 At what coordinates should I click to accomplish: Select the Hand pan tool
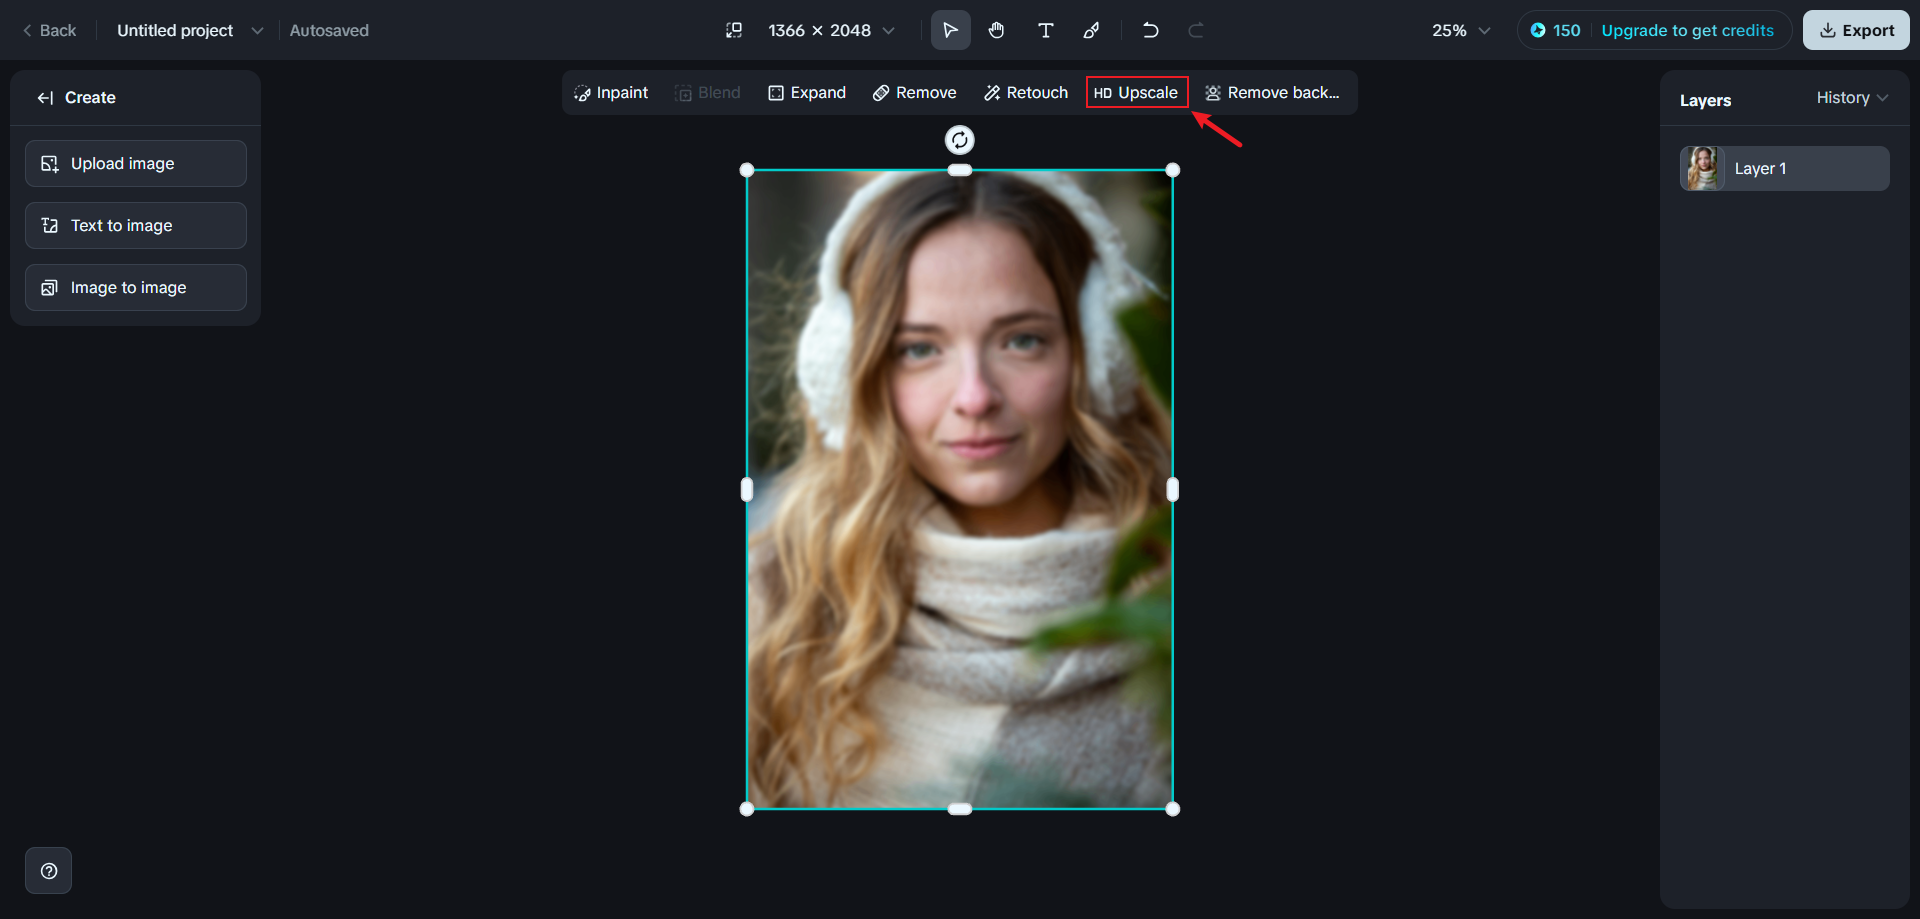coord(997,30)
